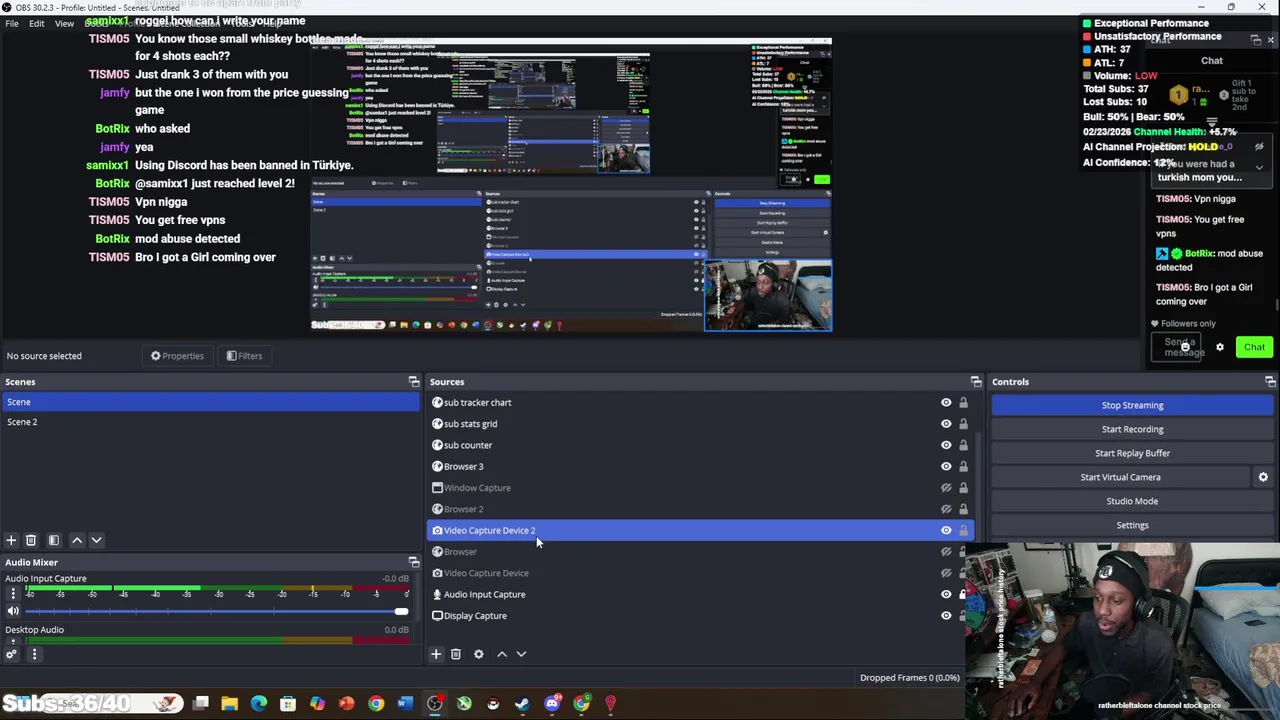
Task: Lock the sub stats grid source
Action: [963, 424]
